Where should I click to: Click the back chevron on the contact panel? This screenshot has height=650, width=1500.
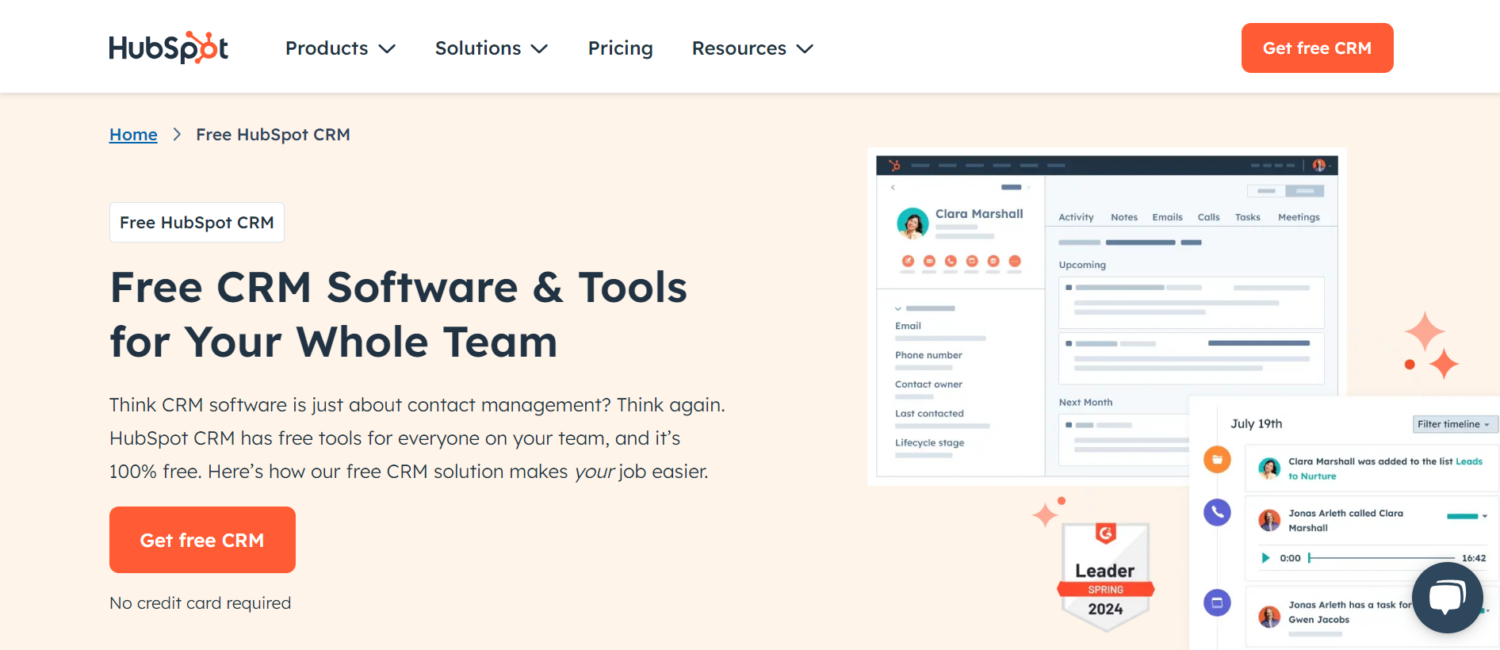pos(893,187)
